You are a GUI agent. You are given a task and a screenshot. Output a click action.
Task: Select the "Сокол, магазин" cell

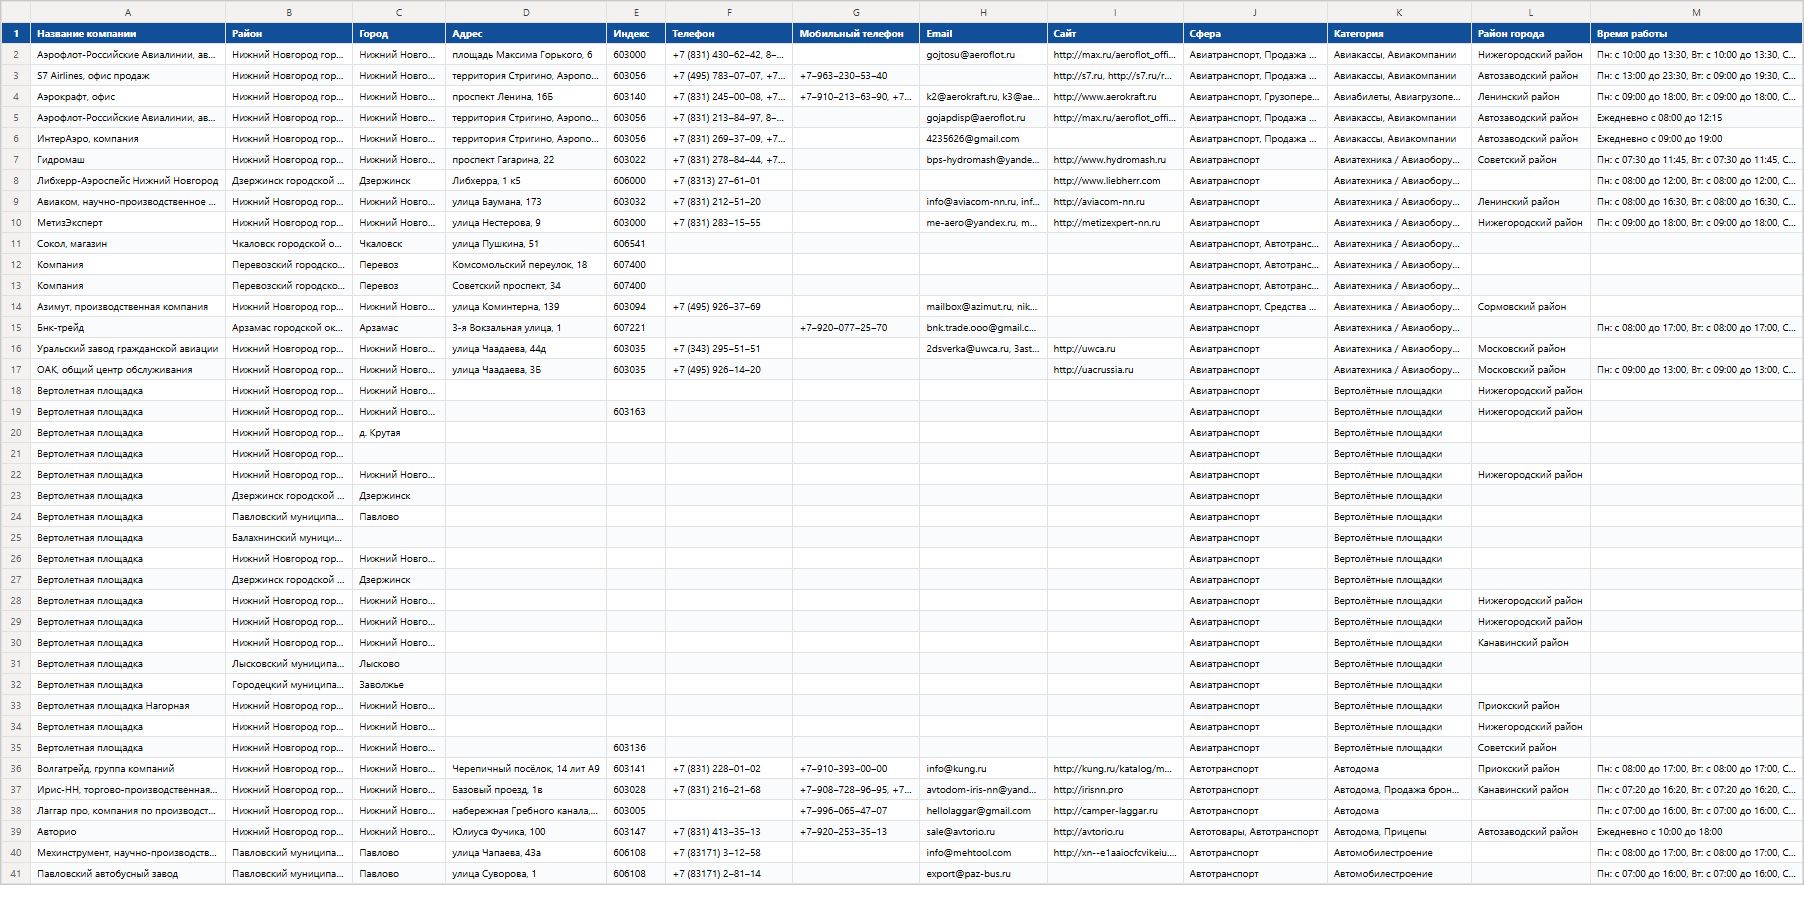(x=128, y=244)
